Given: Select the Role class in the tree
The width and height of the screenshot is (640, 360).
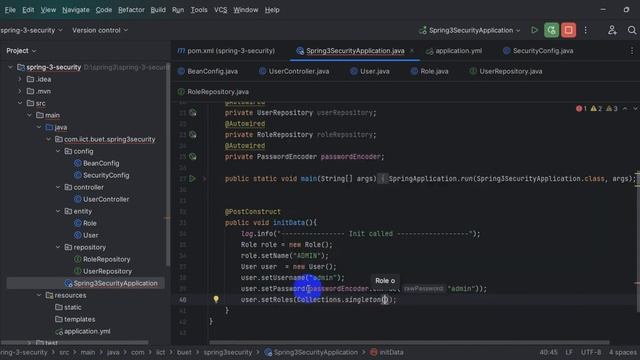Looking at the screenshot, I should (x=85, y=223).
